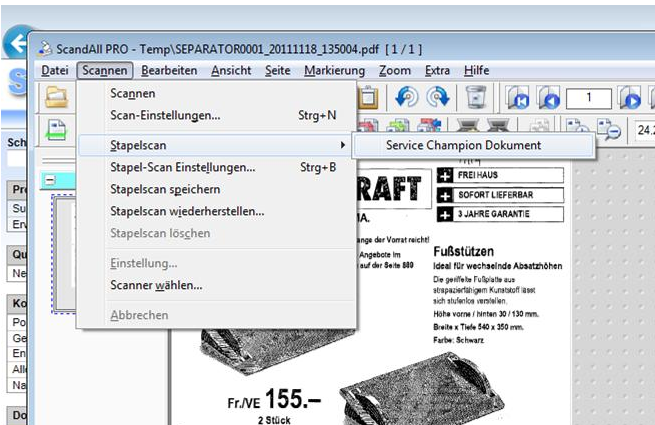Click 3 JAHRE GARANTIE in the document
Image resolution: width=655 pixels, height=425 pixels.
(494, 214)
